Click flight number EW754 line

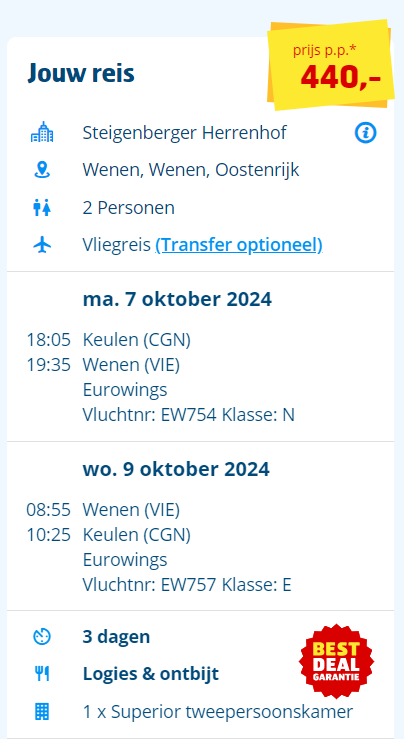pos(189,415)
